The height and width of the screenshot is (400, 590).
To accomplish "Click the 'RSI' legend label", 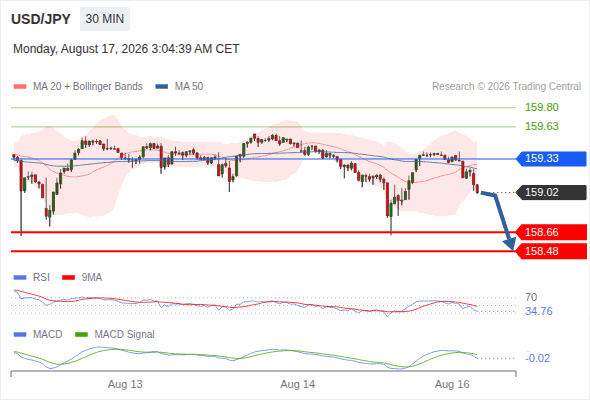I will pos(41,278).
